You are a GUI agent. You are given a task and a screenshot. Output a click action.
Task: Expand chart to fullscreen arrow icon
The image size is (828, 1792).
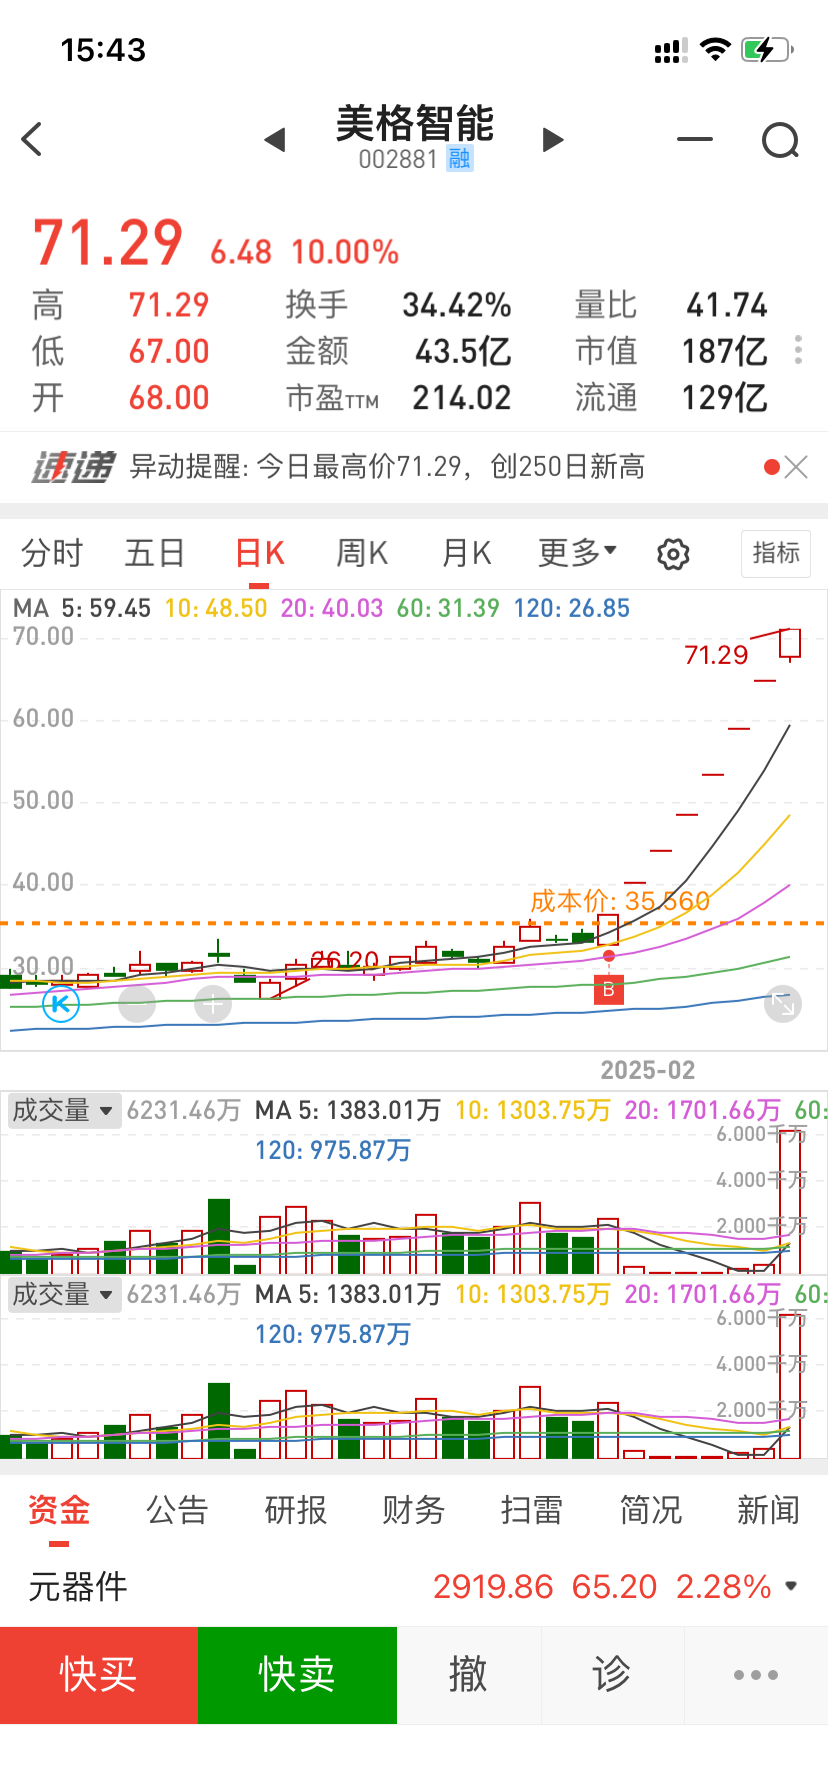(783, 1004)
